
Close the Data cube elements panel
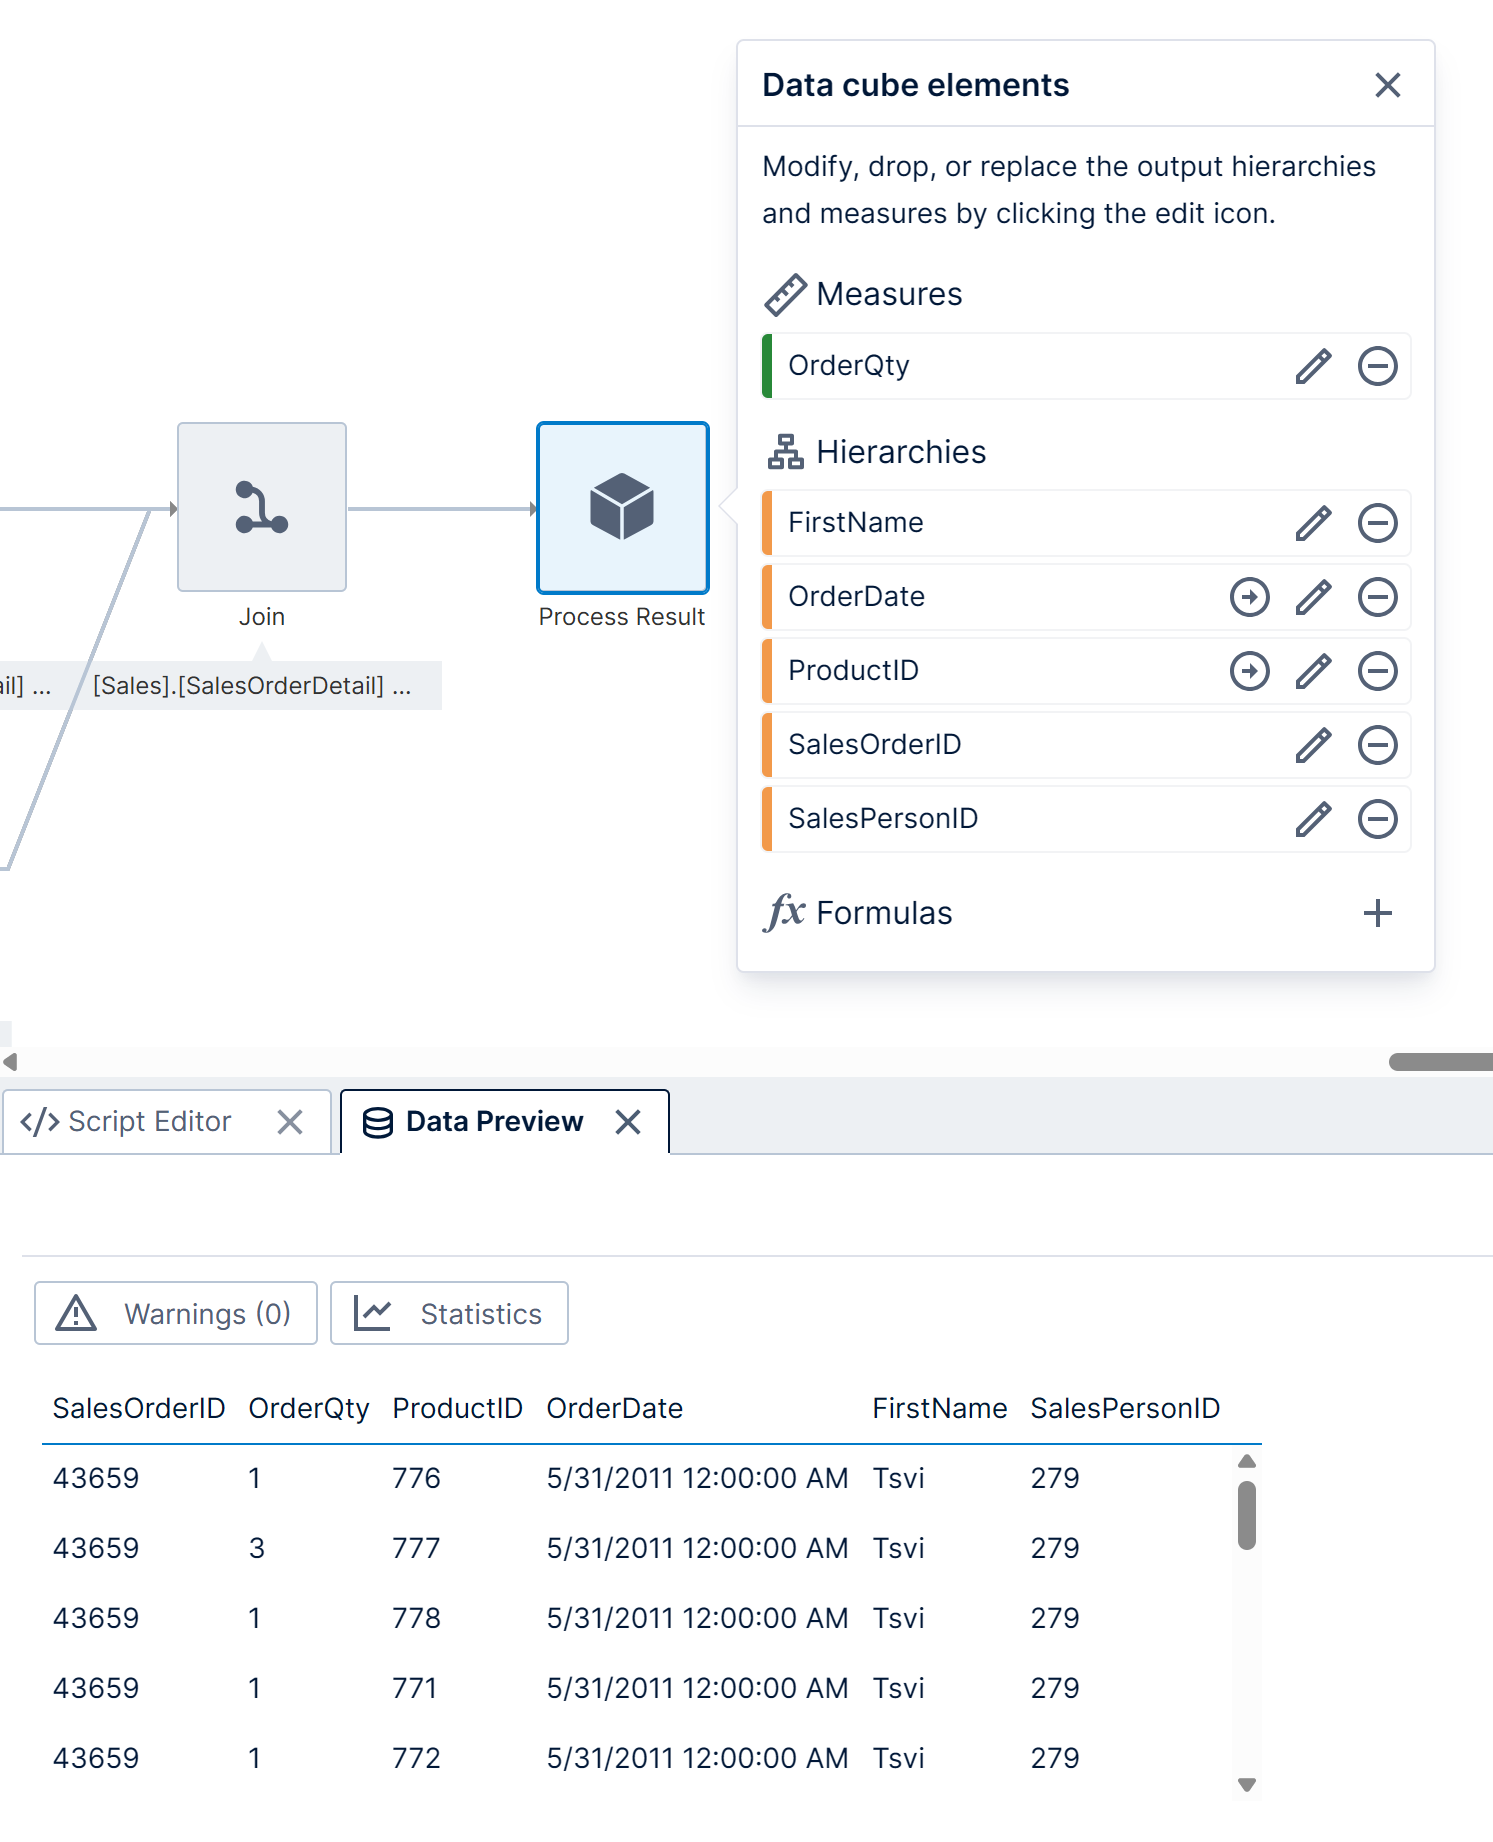click(1387, 85)
